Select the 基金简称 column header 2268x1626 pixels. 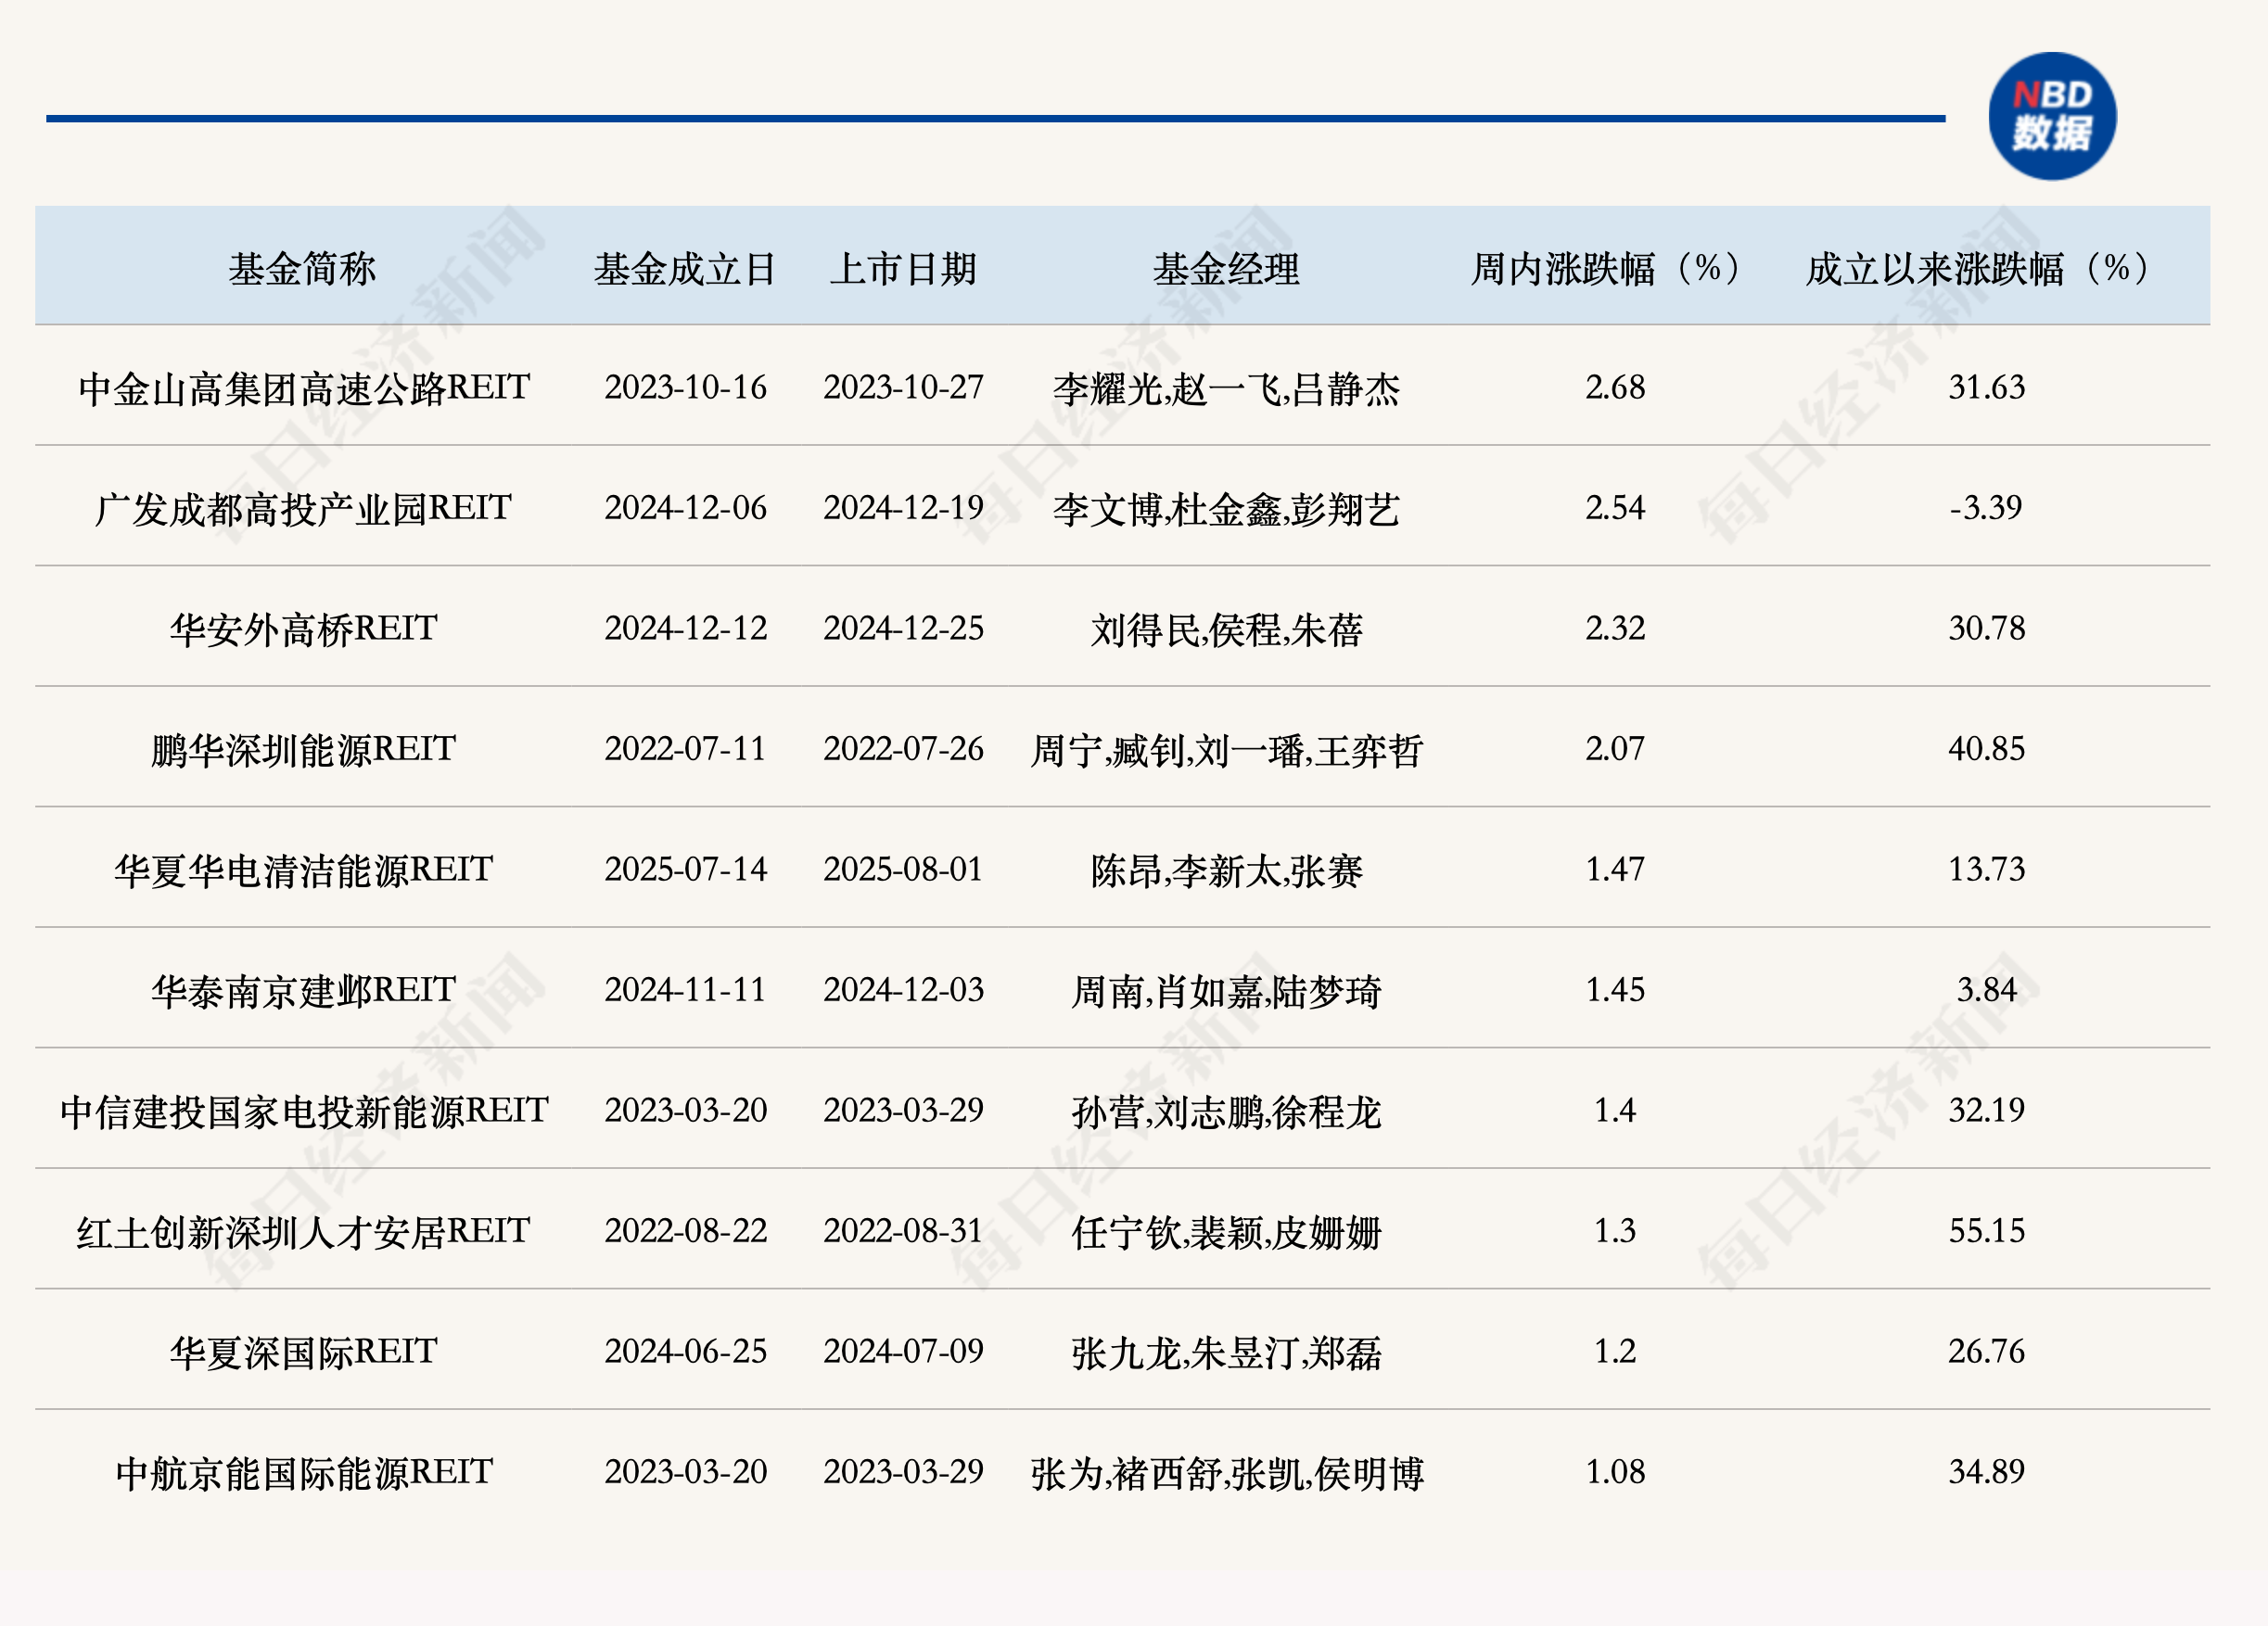(x=302, y=269)
